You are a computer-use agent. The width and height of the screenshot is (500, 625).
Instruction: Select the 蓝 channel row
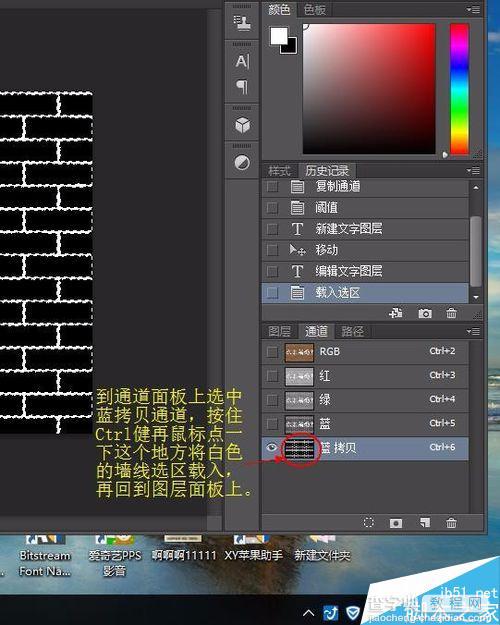(x=365, y=424)
